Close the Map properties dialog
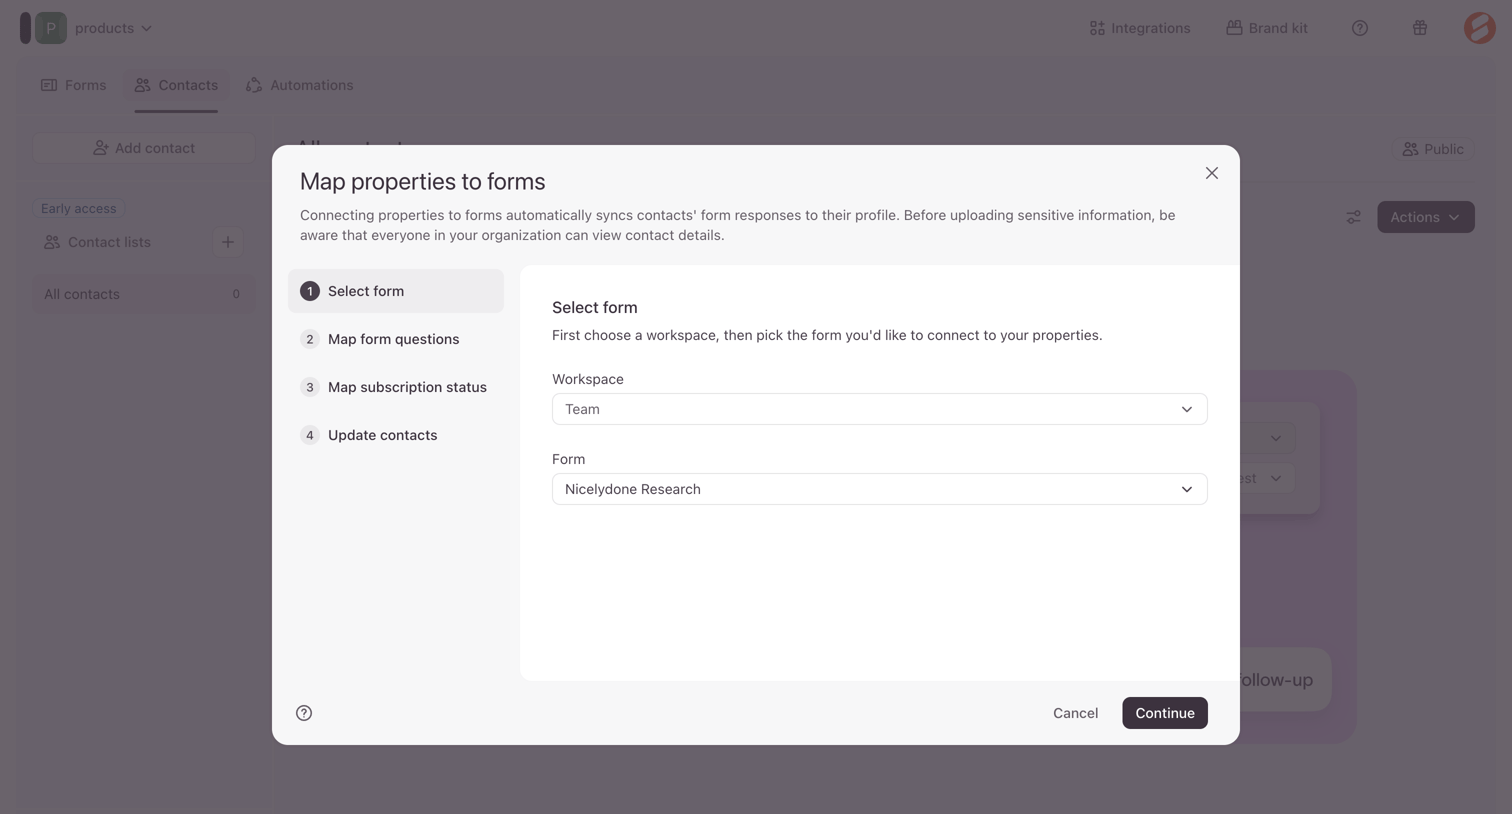The width and height of the screenshot is (1512, 814). point(1211,173)
